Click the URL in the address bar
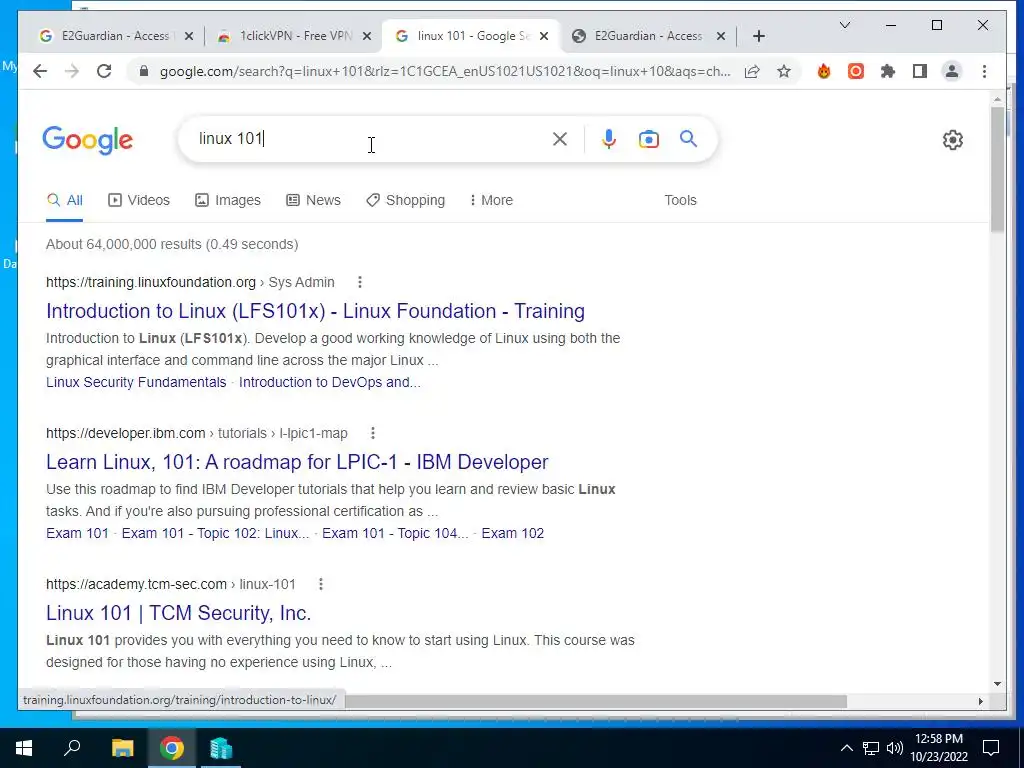The width and height of the screenshot is (1024, 768). 445,71
